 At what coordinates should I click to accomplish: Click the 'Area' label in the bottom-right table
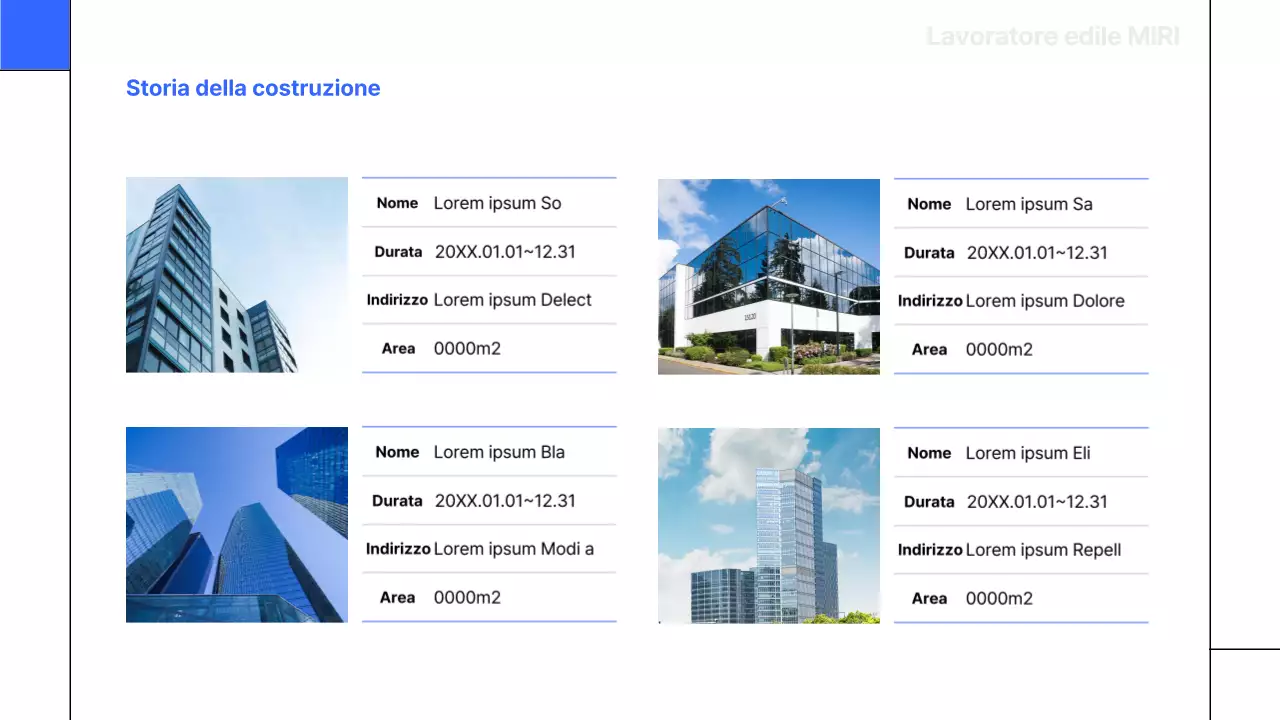click(x=929, y=598)
